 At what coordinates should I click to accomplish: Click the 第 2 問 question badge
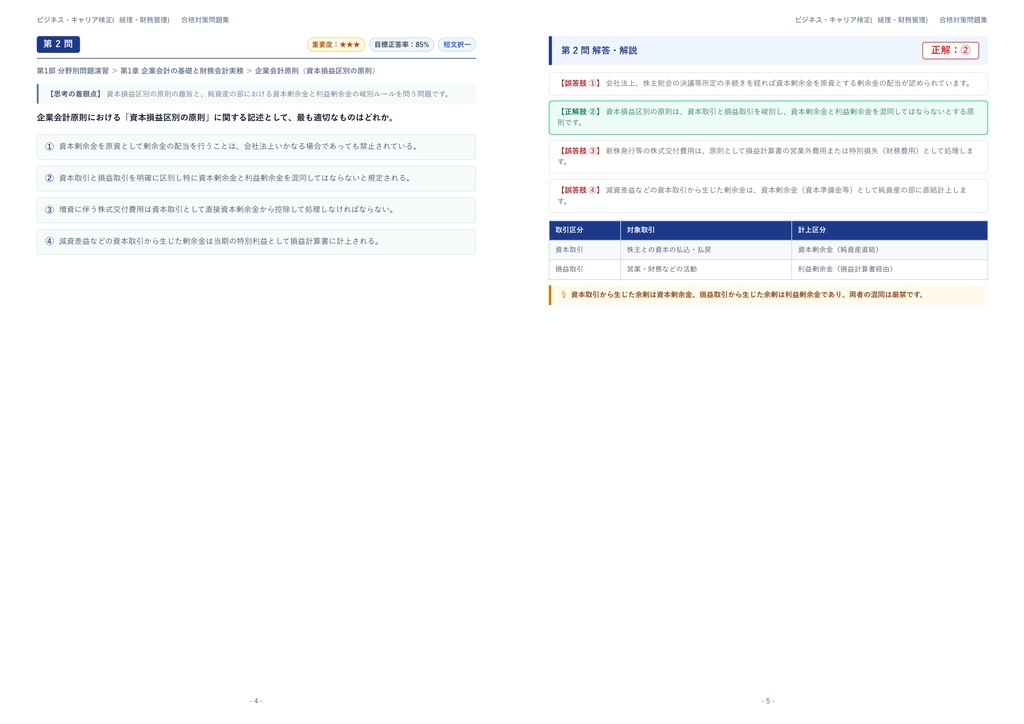pyautogui.click(x=58, y=44)
